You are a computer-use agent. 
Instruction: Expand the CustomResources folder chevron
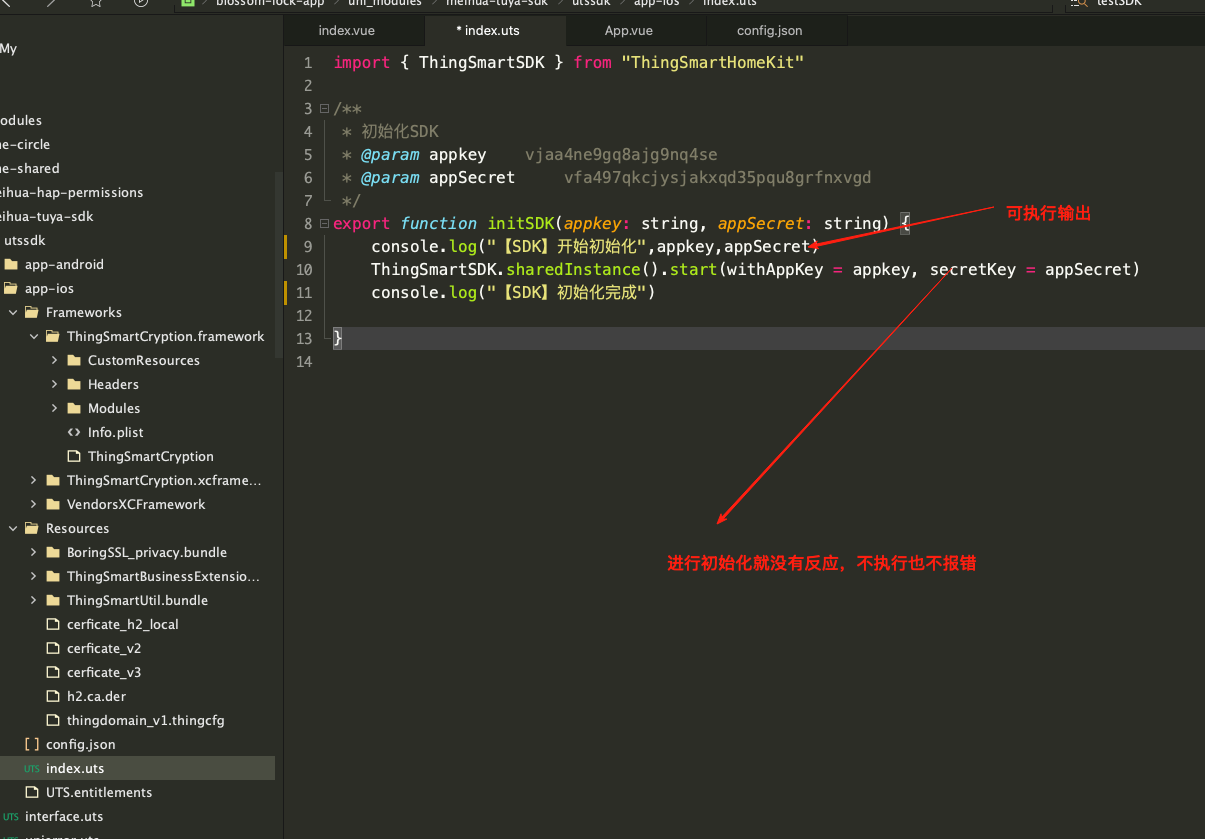click(x=55, y=361)
